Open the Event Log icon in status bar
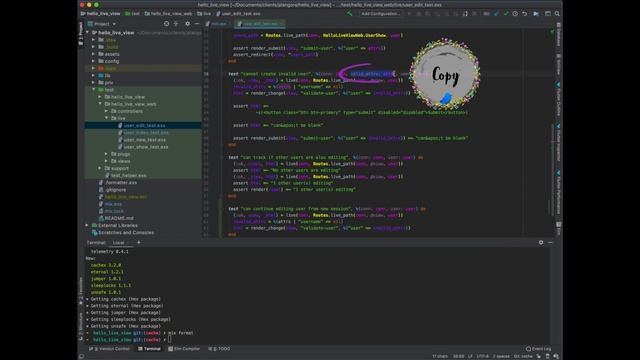 click(539, 349)
